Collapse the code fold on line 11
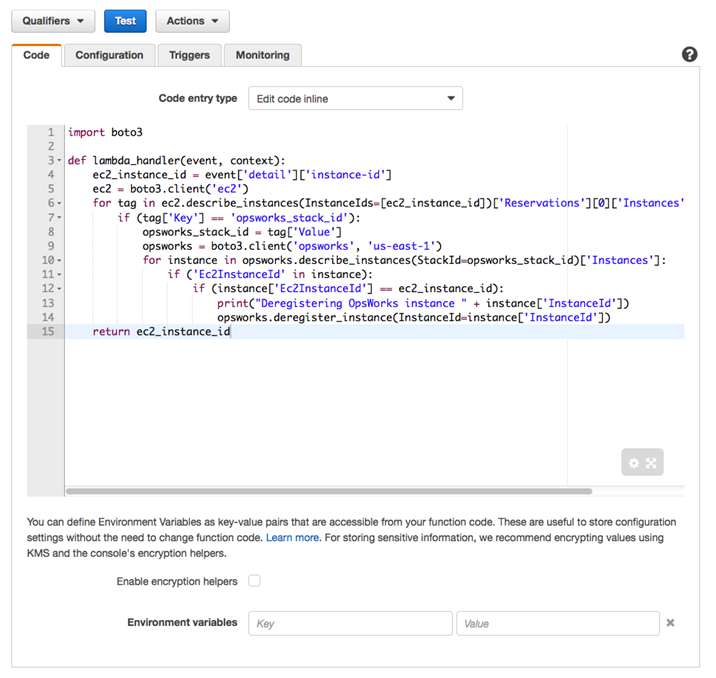Screen dimensions: 716x678 (x=59, y=274)
